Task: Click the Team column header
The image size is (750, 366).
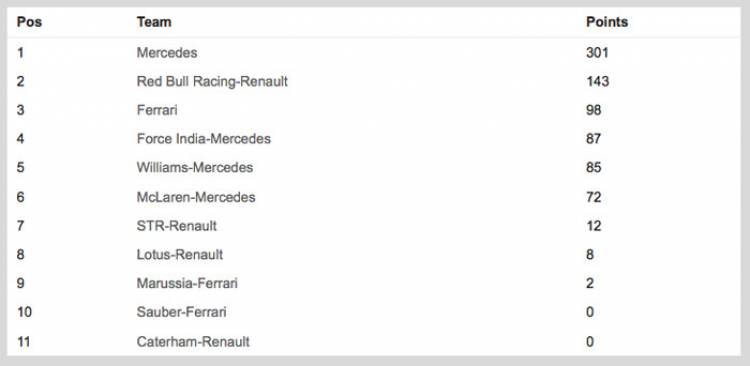Action: (154, 22)
